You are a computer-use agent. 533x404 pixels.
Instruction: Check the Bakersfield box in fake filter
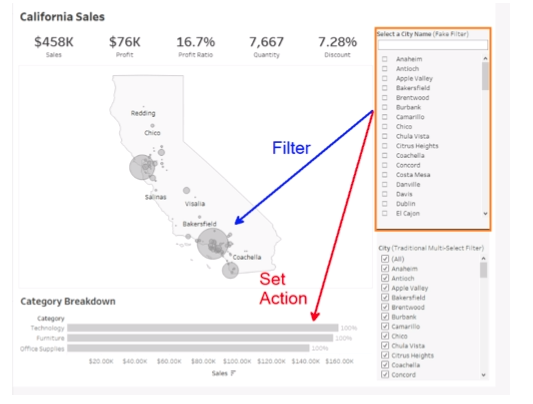click(x=384, y=88)
